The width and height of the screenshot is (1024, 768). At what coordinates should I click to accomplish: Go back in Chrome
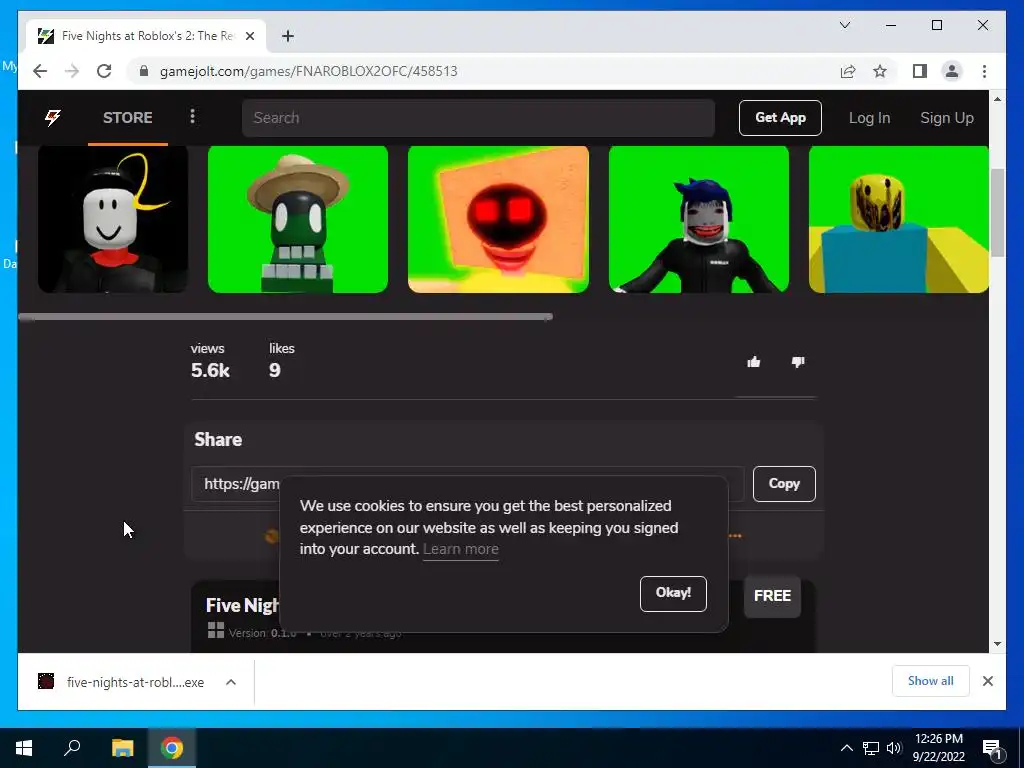(40, 71)
